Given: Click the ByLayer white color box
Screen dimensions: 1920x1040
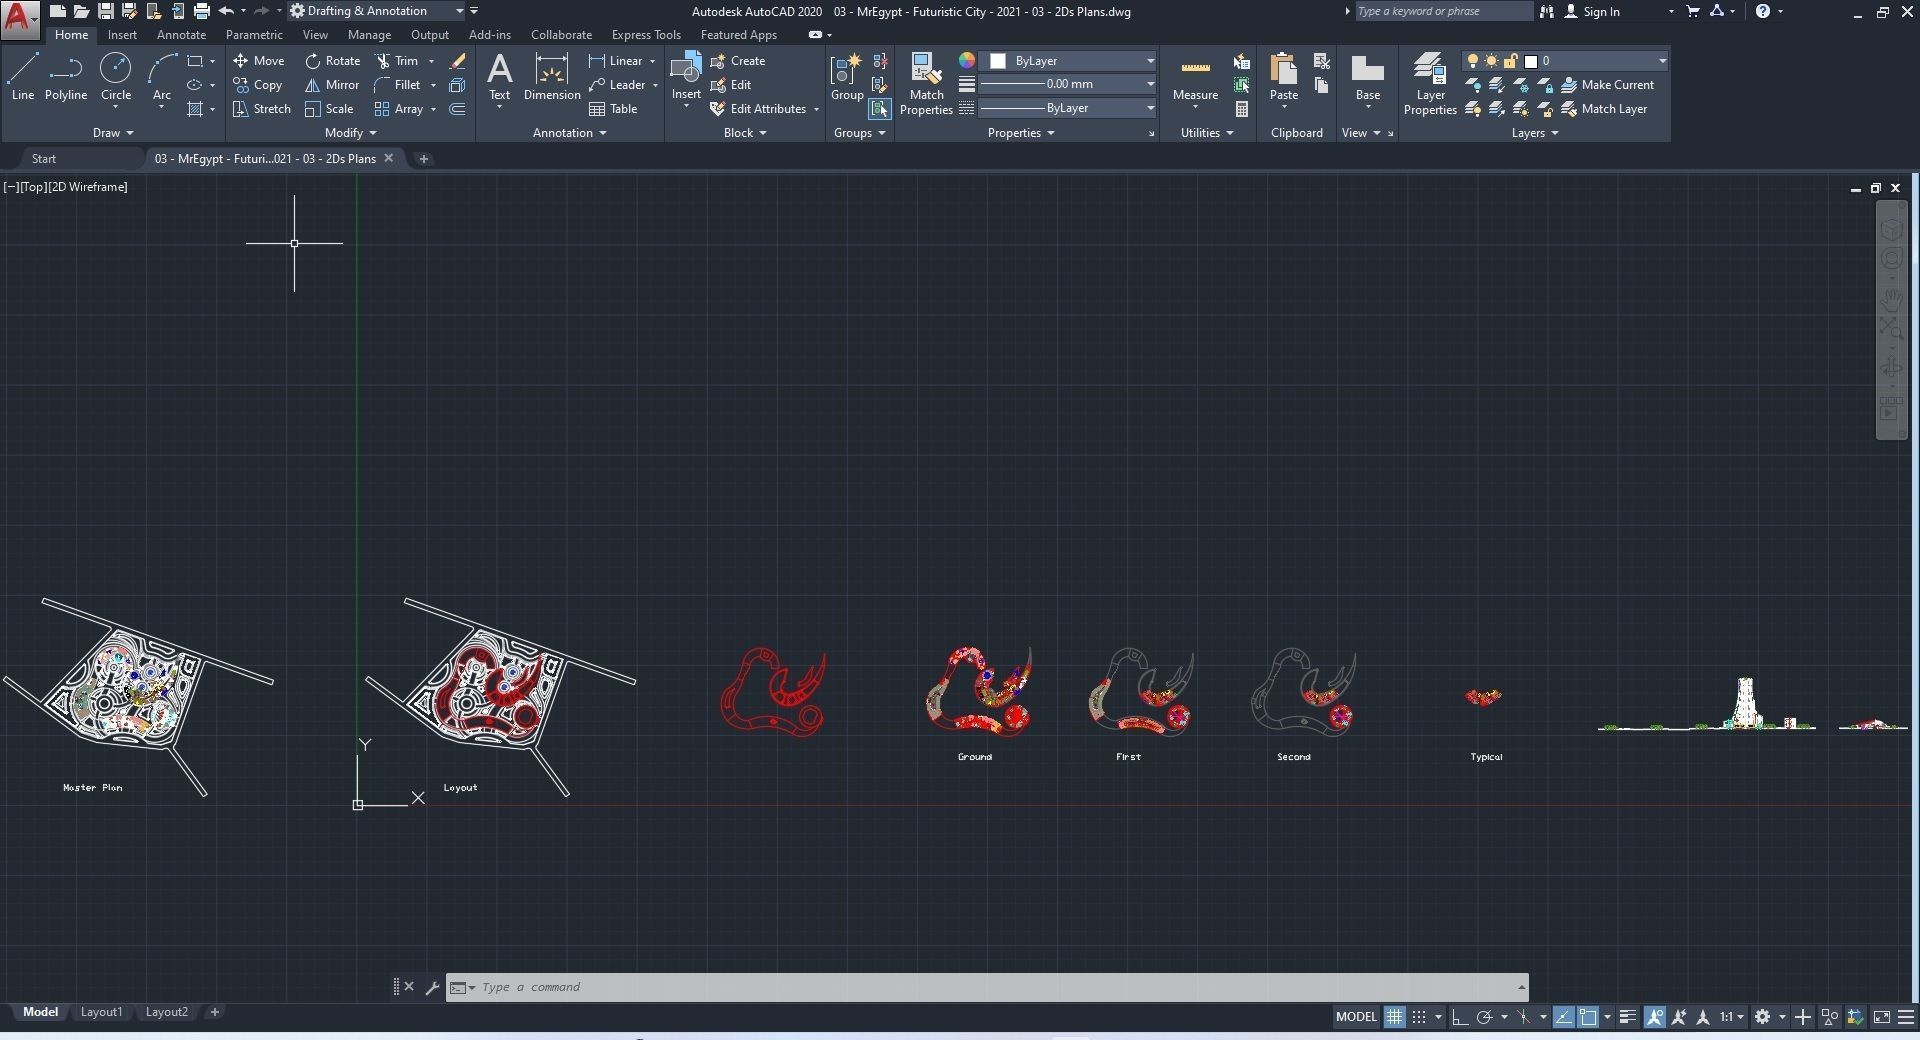Looking at the screenshot, I should point(998,61).
